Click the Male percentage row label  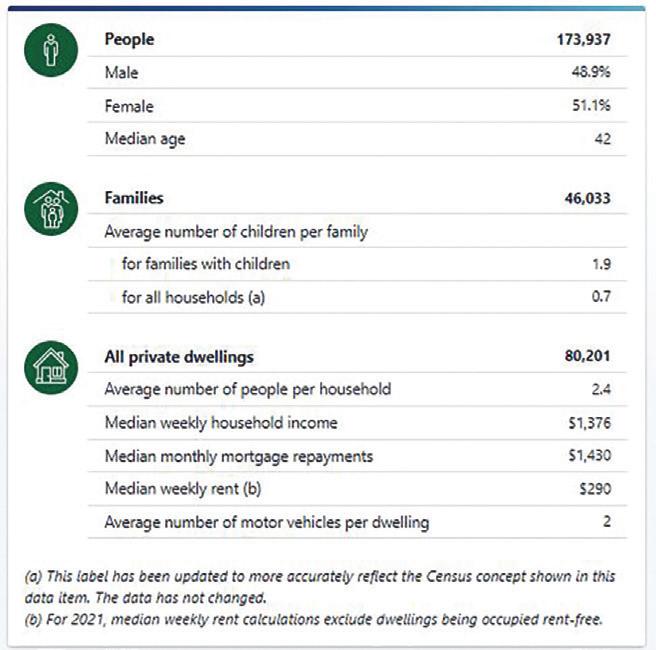122,73
